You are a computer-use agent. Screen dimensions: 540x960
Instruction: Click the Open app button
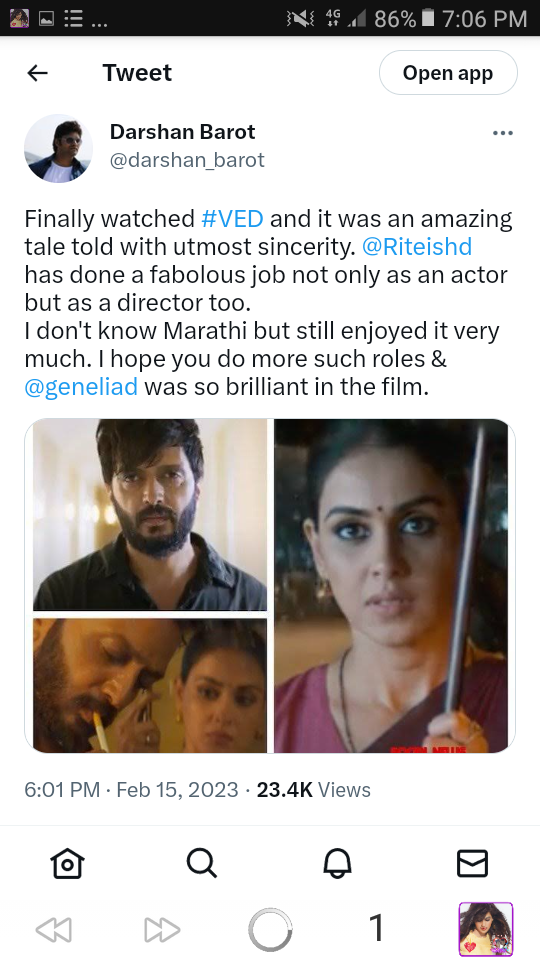448,73
